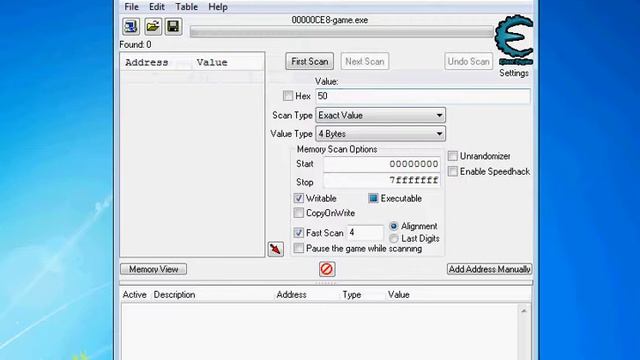Enable the CopyOnWrite checkbox

click(x=298, y=213)
